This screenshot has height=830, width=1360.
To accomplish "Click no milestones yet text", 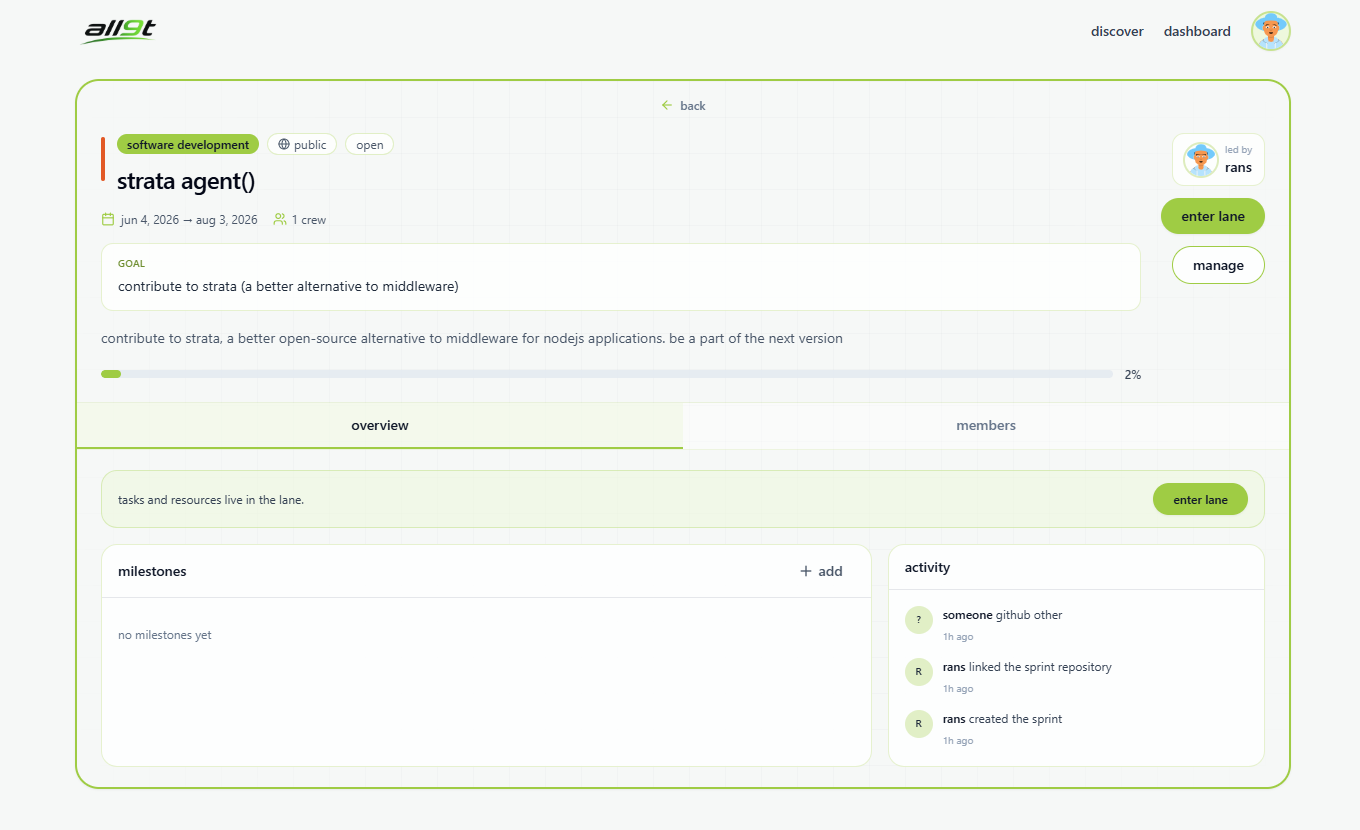I will 165,634.
